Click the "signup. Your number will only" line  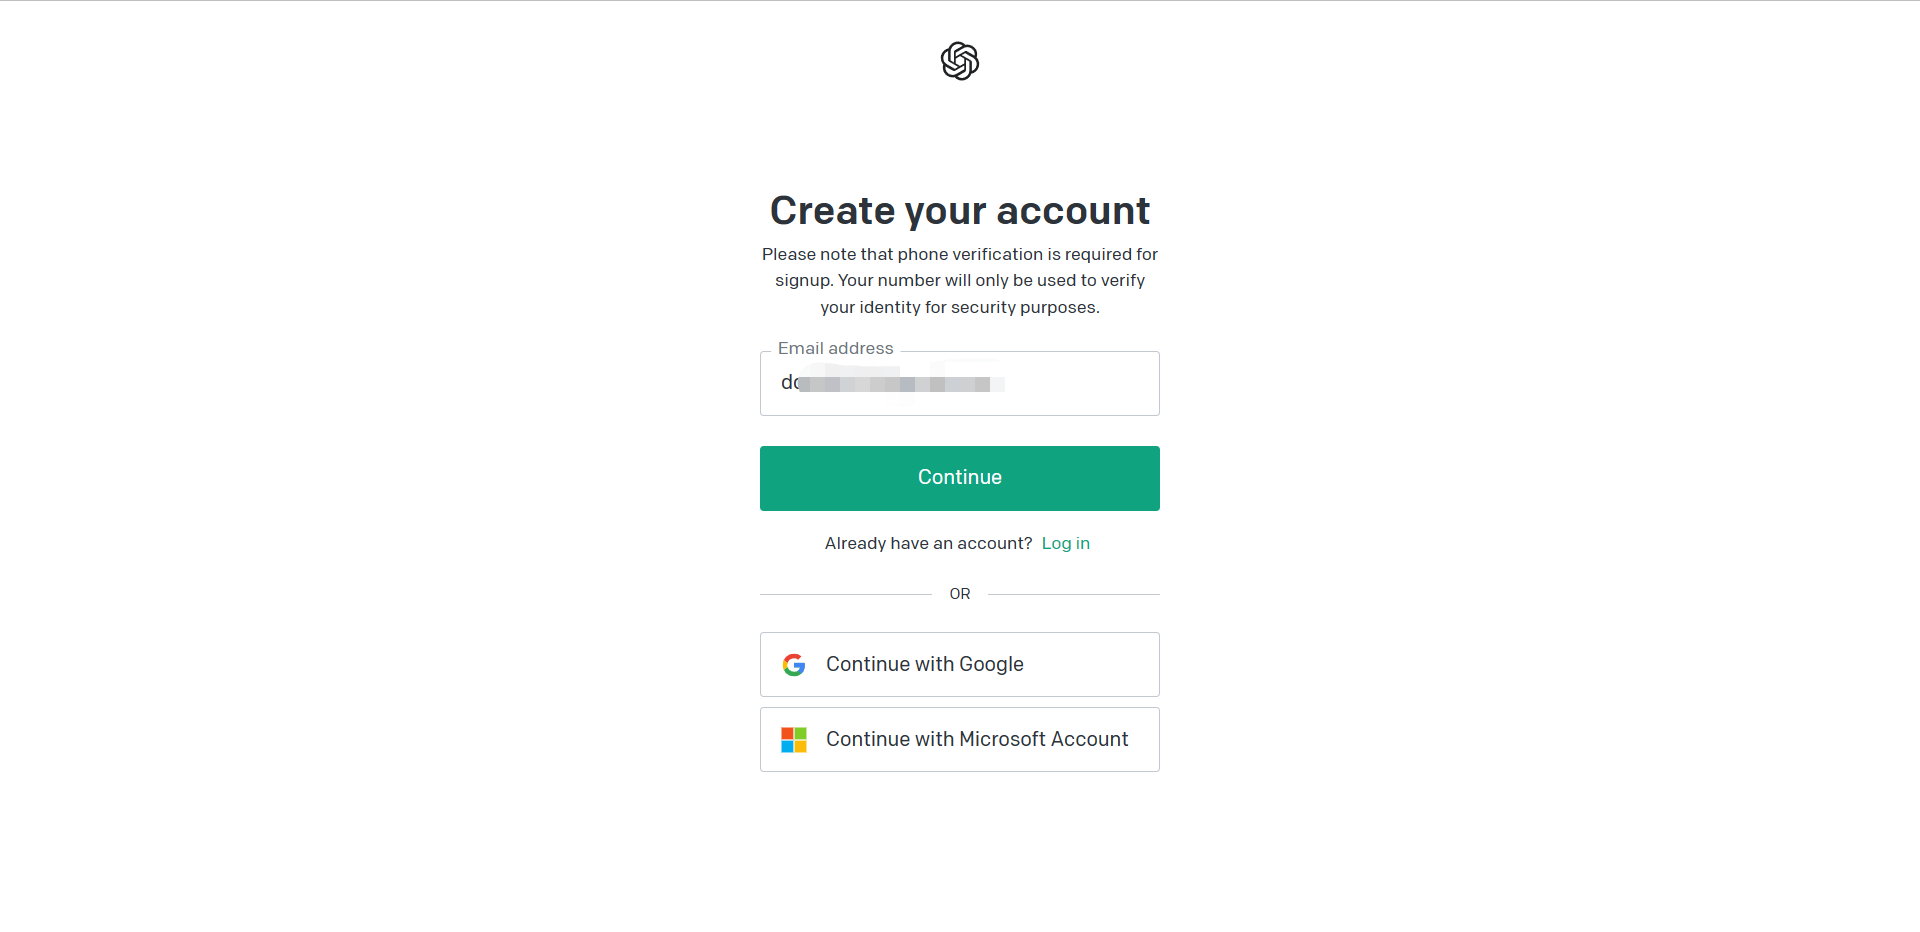pos(959,280)
